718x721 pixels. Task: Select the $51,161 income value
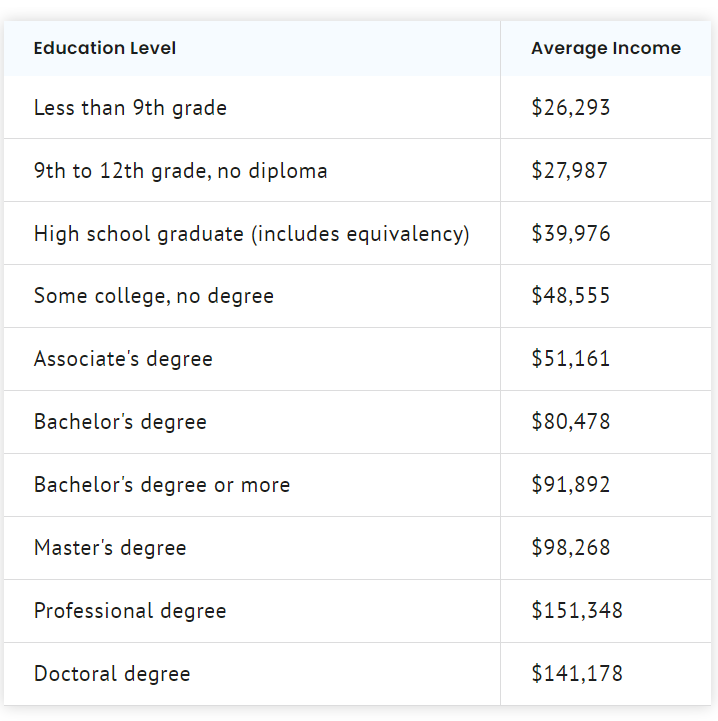click(570, 359)
